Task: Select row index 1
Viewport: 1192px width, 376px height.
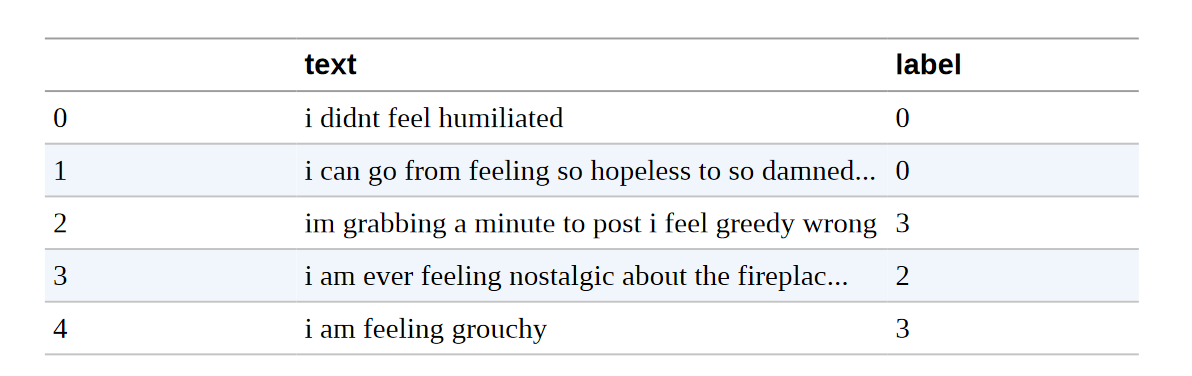Action: coord(60,171)
